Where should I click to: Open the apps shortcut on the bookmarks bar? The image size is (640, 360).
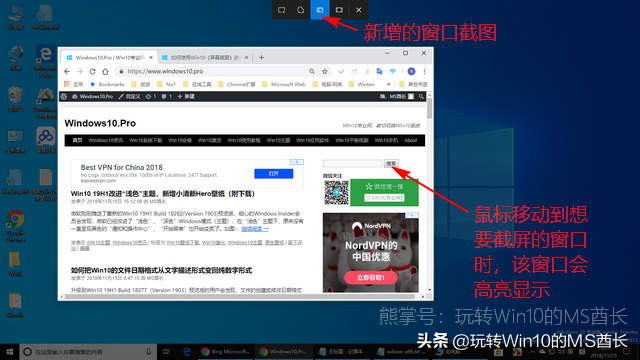pos(73,84)
